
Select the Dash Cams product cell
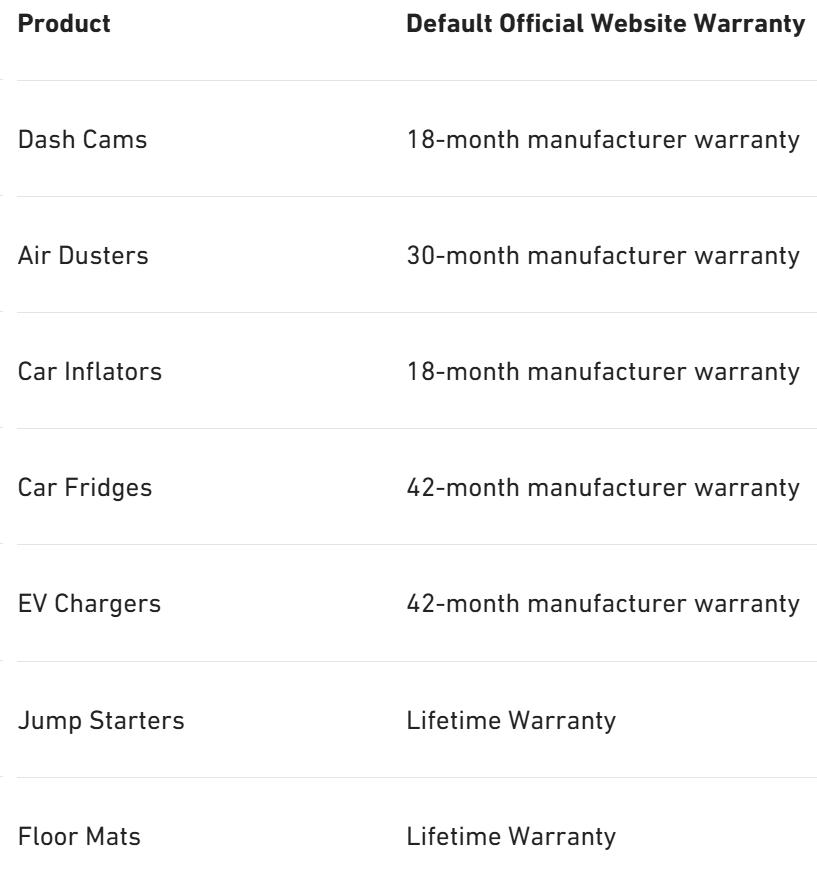pos(83,139)
